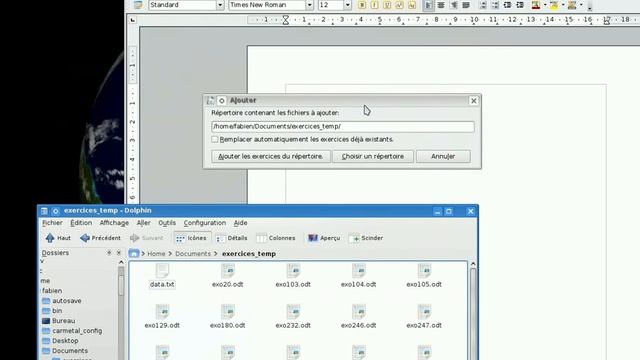This screenshot has height=360, width=640.
Task: Go up with Haut button
Action: click(x=58, y=238)
